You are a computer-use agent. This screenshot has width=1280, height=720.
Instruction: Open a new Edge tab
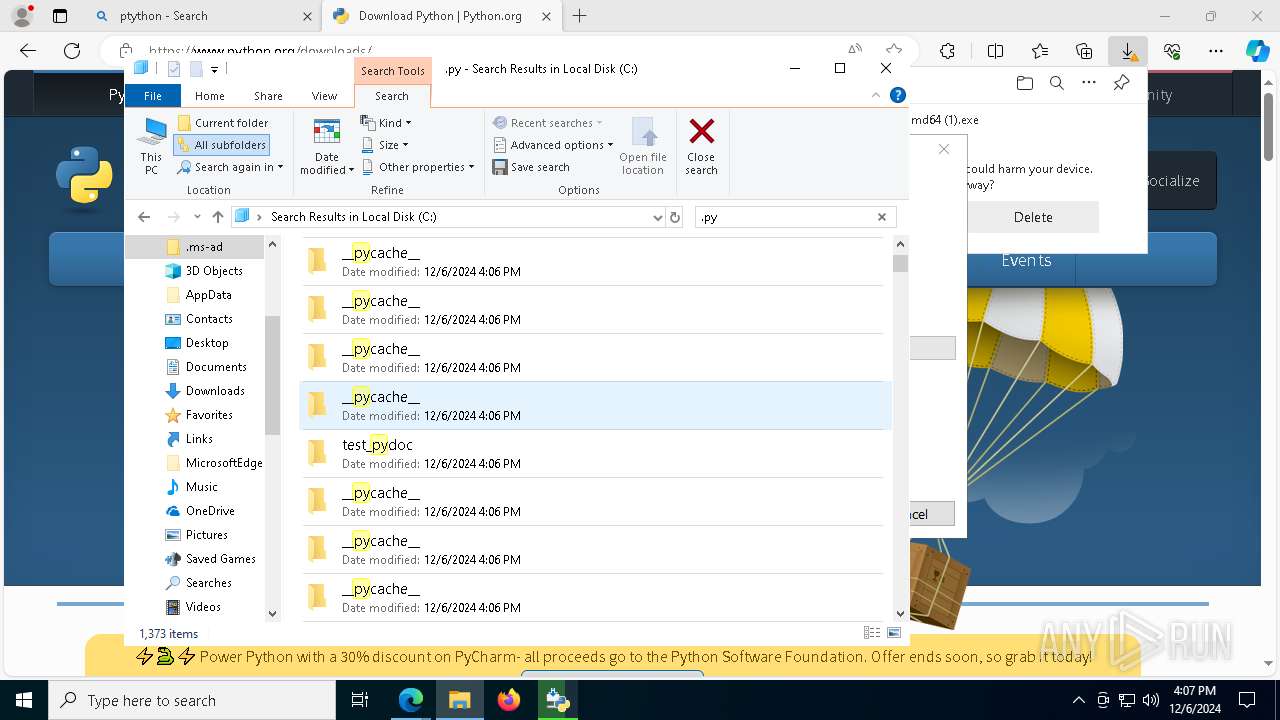tap(579, 16)
